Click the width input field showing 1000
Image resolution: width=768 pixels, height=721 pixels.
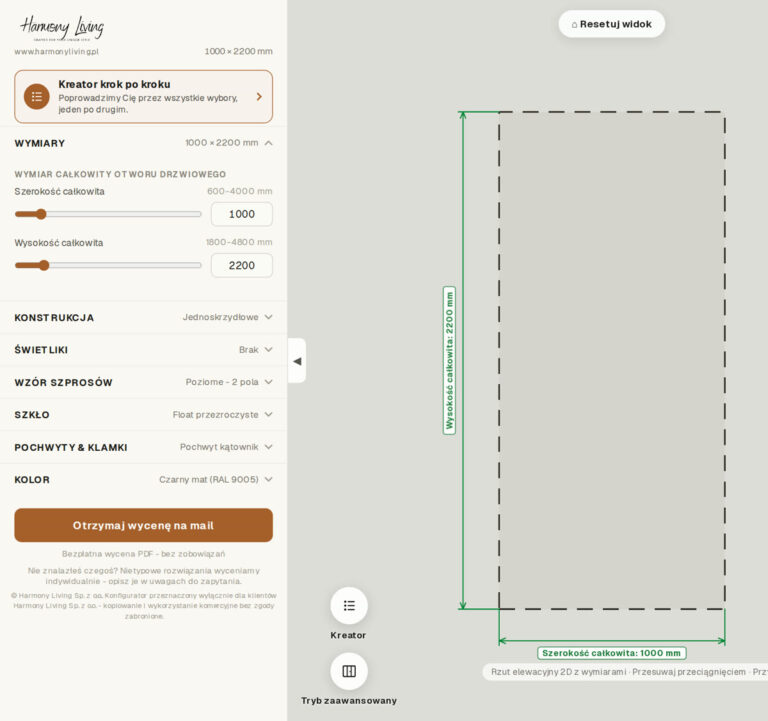[x=241, y=214]
